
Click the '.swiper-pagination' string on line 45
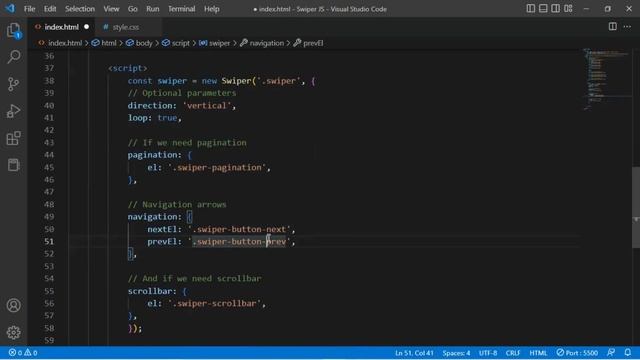click(217, 167)
